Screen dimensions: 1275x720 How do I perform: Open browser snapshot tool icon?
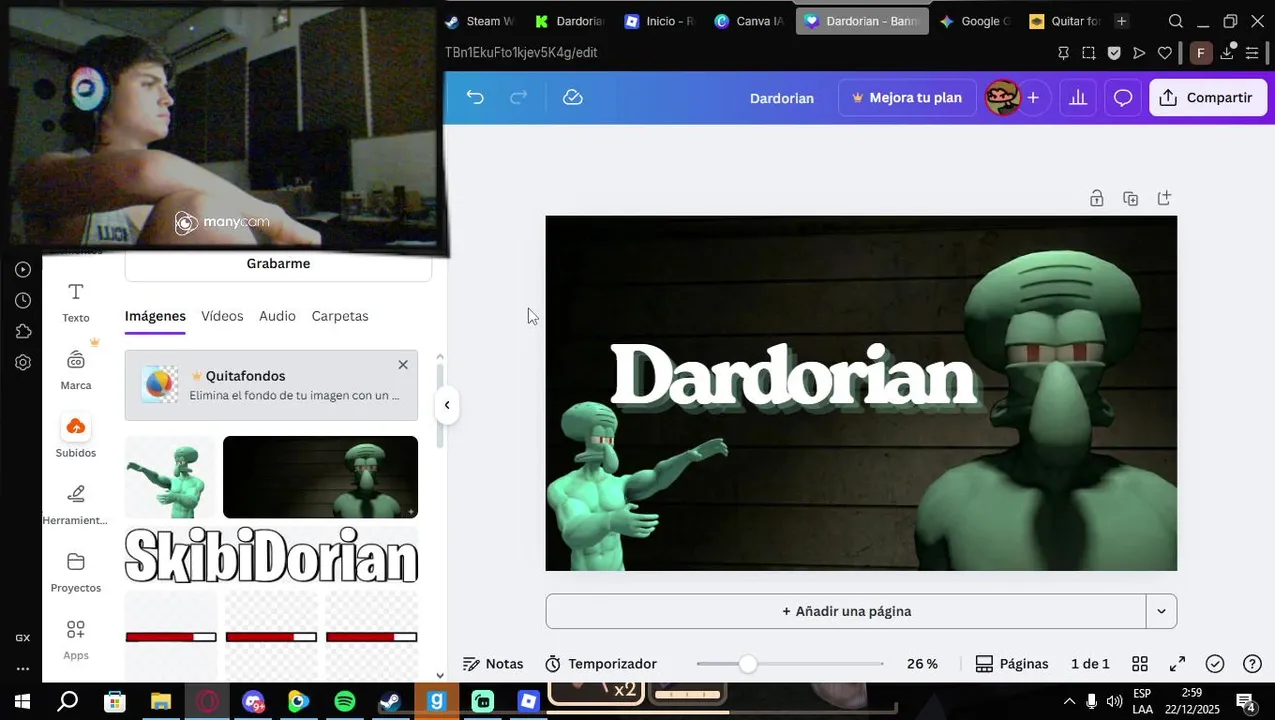coord(1088,53)
